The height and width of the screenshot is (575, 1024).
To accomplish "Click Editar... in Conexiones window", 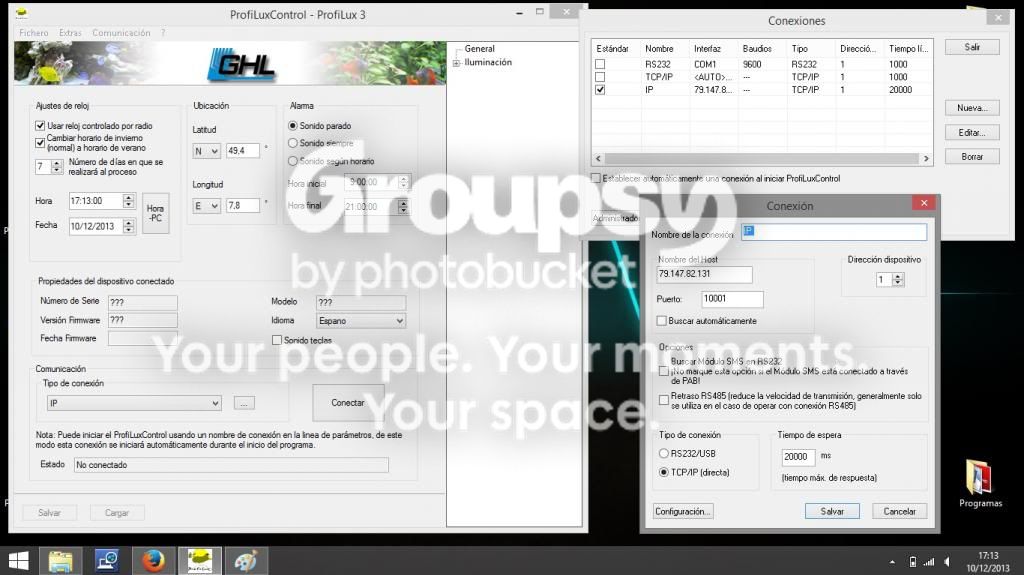I will [x=972, y=133].
